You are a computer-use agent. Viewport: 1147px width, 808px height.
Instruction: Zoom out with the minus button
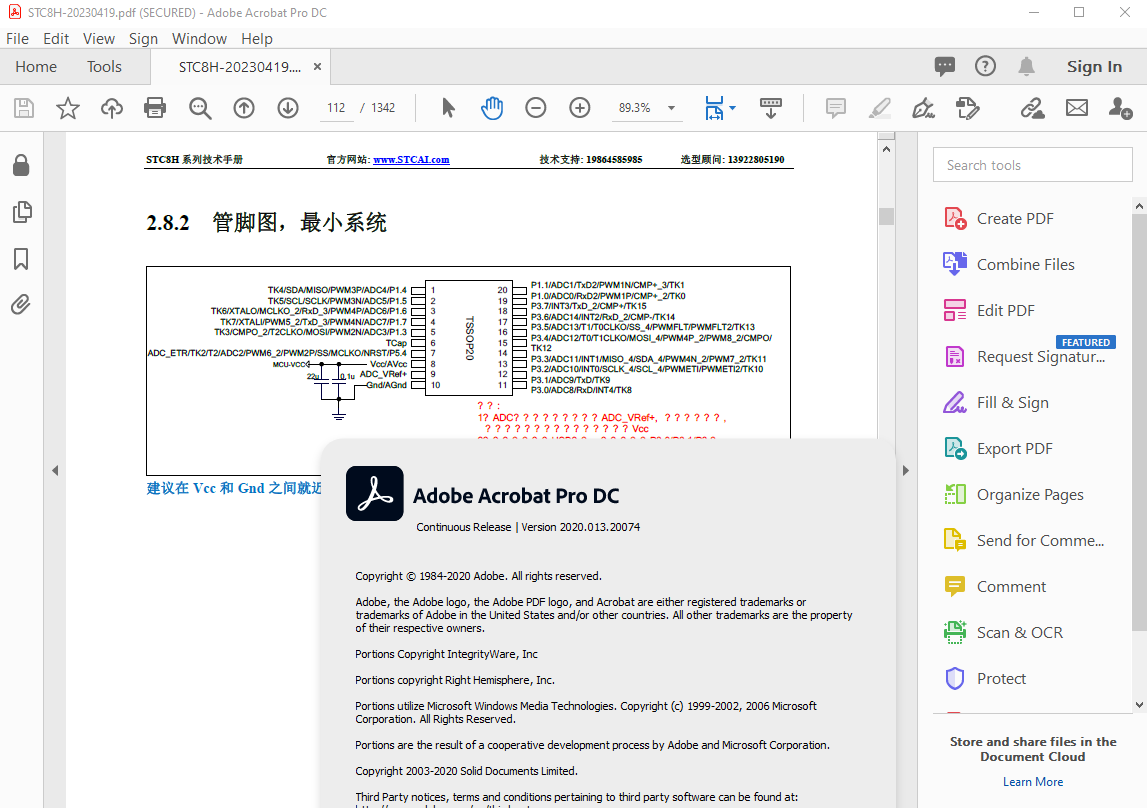pos(535,108)
